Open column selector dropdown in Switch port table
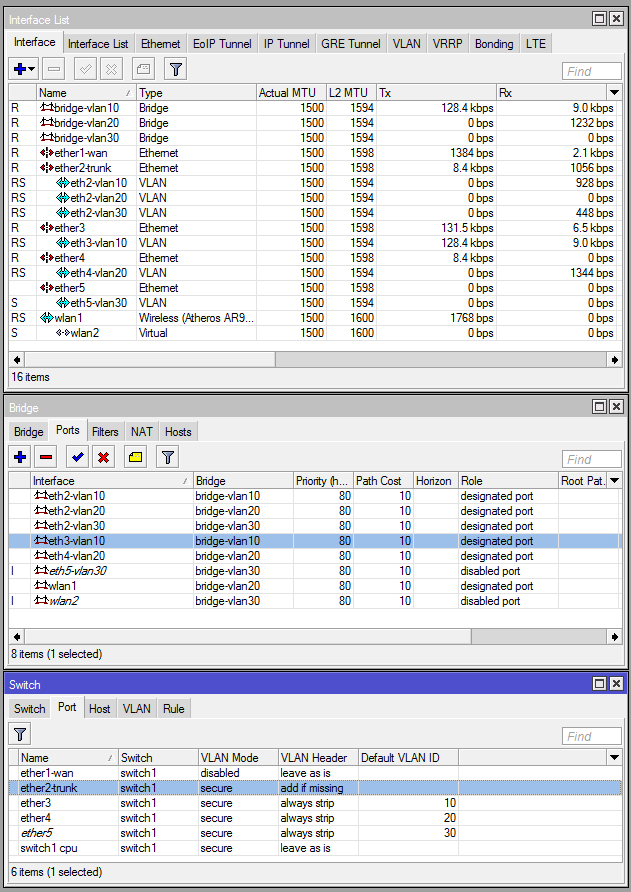 point(614,757)
